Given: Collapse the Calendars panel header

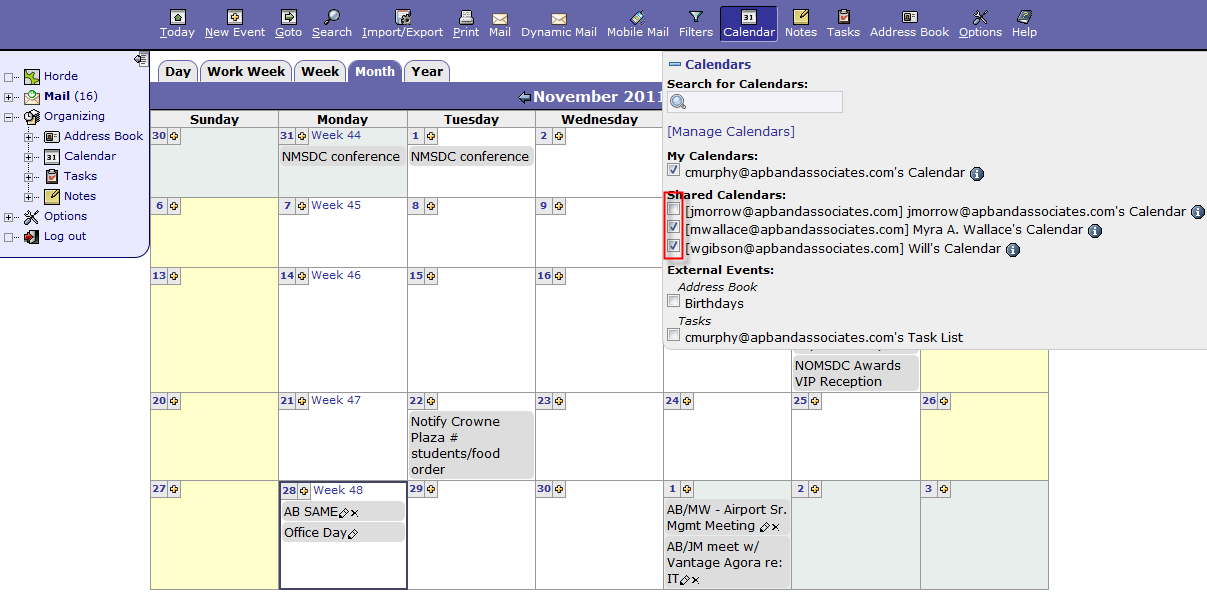Looking at the screenshot, I should click(x=674, y=64).
